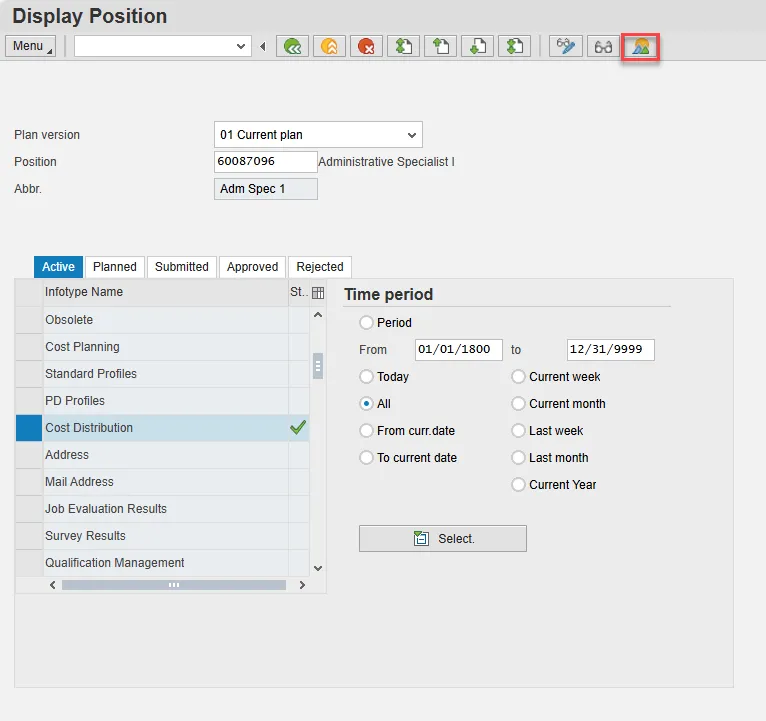The height and width of the screenshot is (721, 766).
Task: Switch Display/Change mode with glasses-and-pencil icon
Action: tap(565, 47)
